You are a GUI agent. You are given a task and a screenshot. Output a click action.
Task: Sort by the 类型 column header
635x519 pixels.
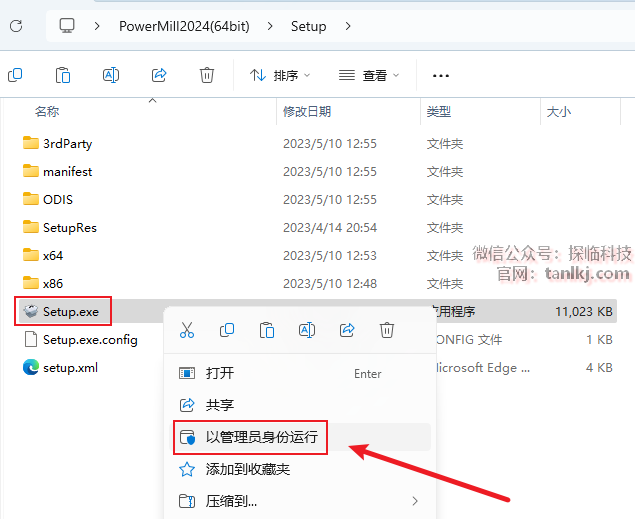point(439,111)
